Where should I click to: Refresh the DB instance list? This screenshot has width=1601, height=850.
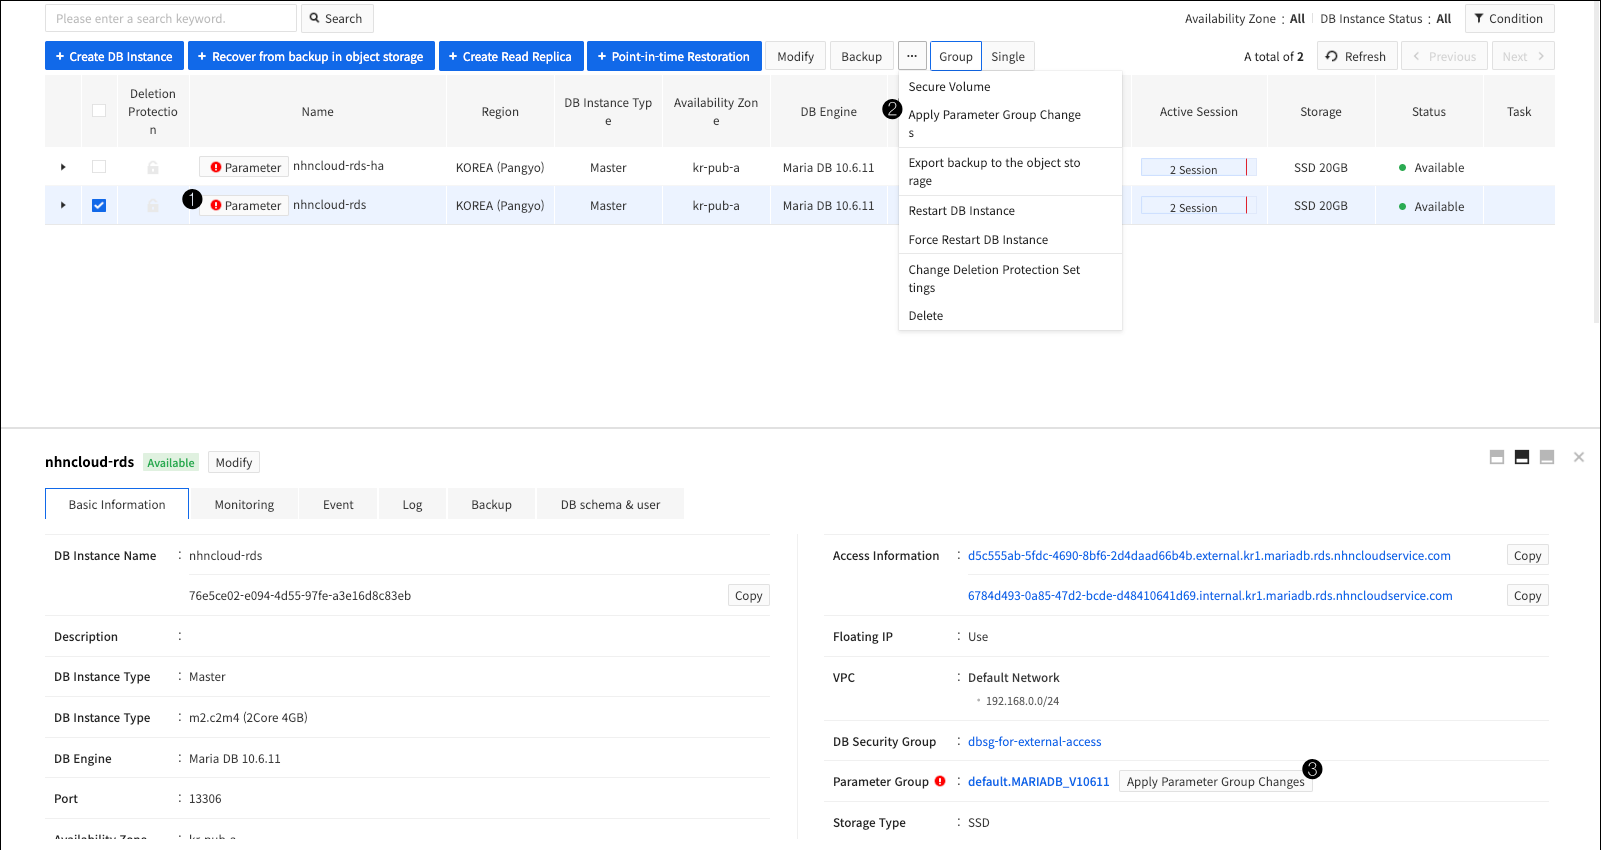coord(1356,56)
